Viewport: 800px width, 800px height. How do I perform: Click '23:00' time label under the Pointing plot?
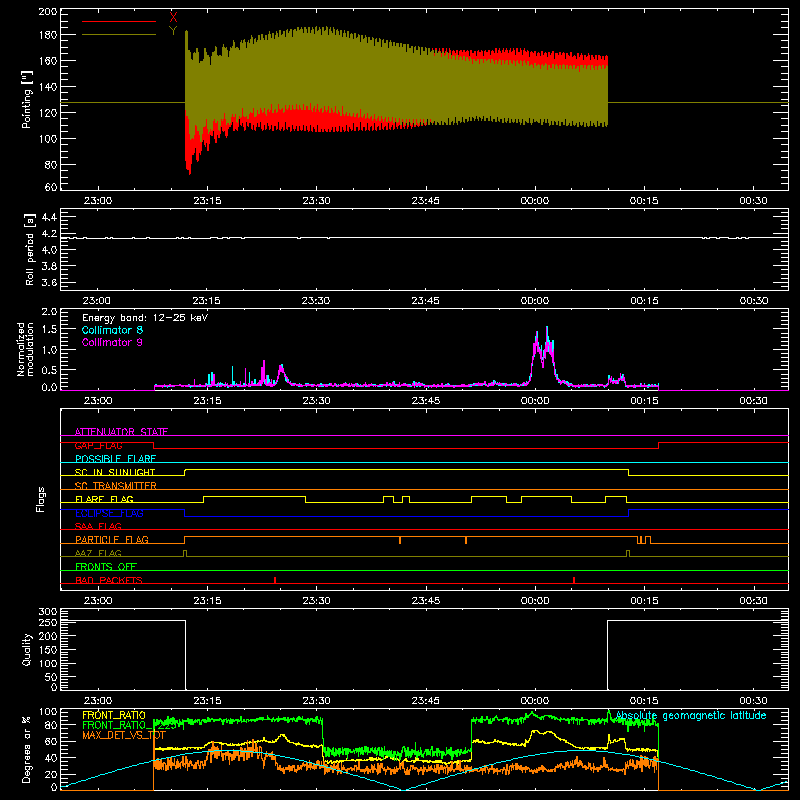pyautogui.click(x=98, y=201)
